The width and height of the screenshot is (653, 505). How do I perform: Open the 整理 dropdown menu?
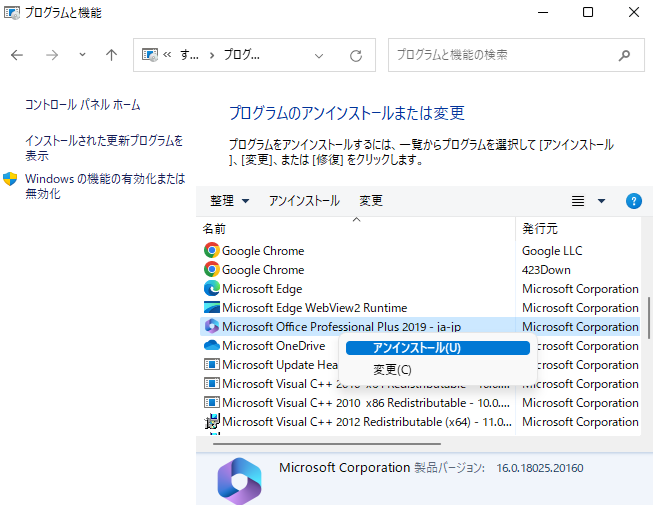point(229,201)
